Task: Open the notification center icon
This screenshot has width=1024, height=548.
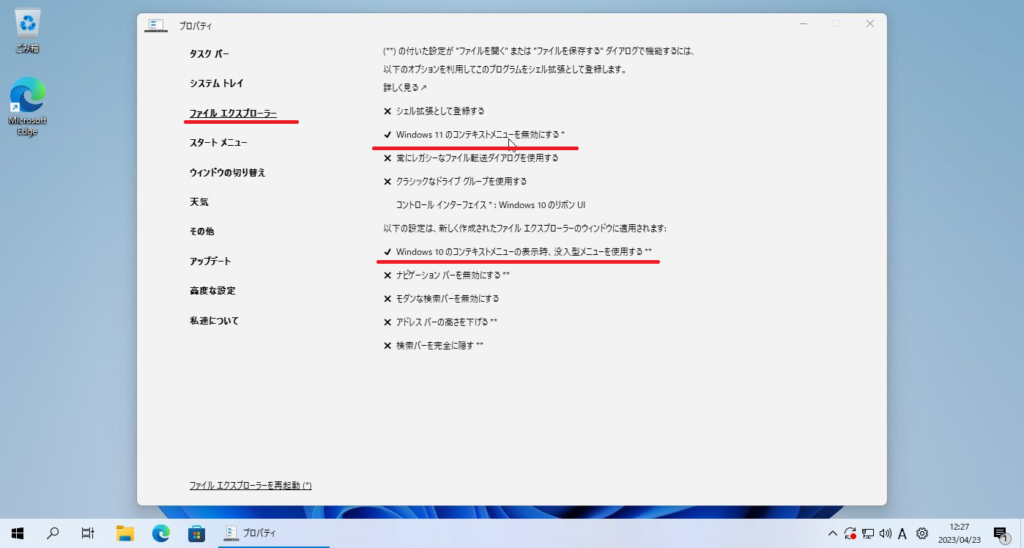Action: click(1001, 534)
